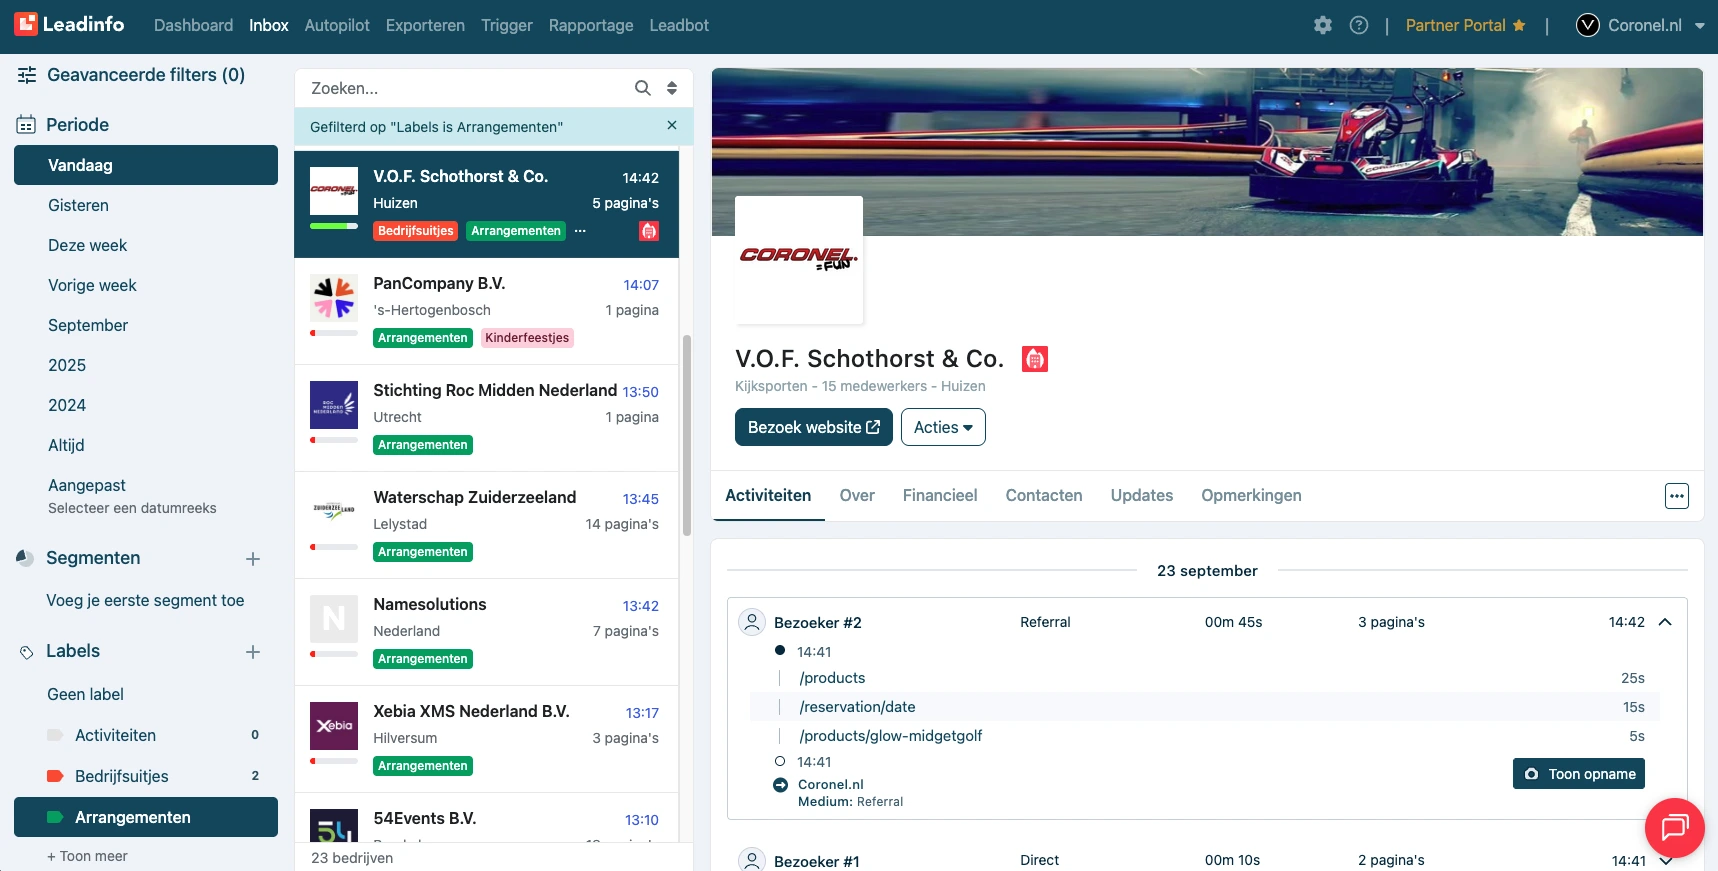Open the Acties dropdown
Screen dimensions: 1718x871
click(x=943, y=427)
